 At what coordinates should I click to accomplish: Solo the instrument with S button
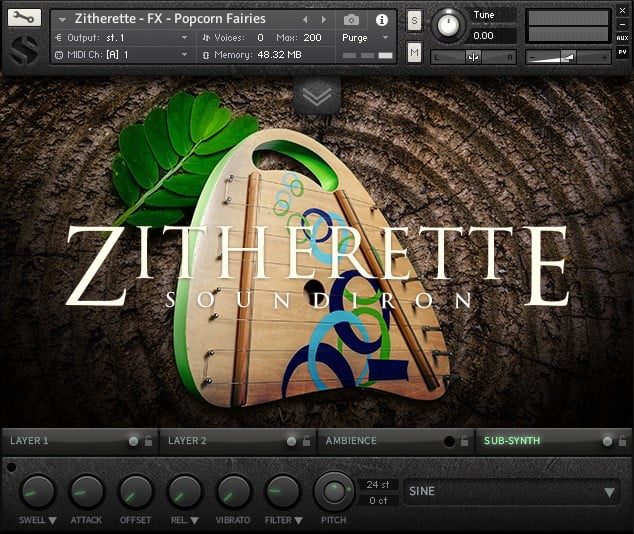(x=414, y=21)
